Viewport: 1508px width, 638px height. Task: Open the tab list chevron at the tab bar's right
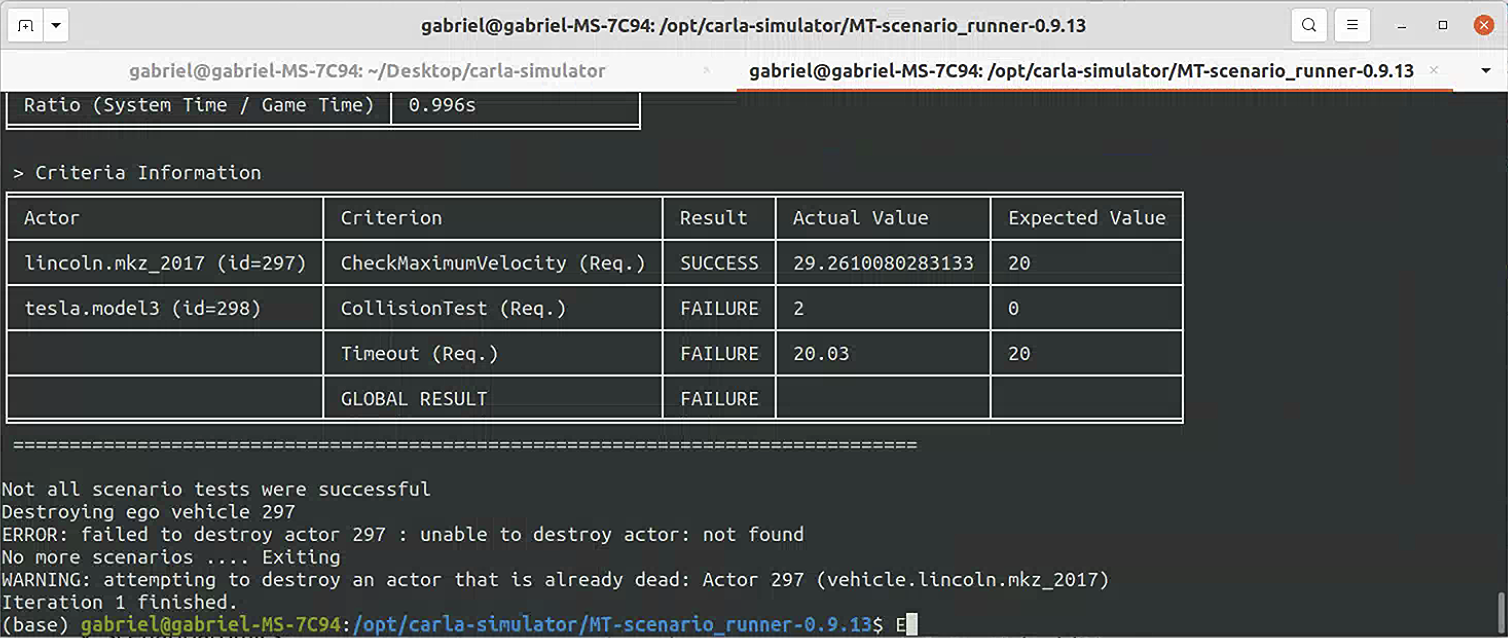pyautogui.click(x=1483, y=71)
